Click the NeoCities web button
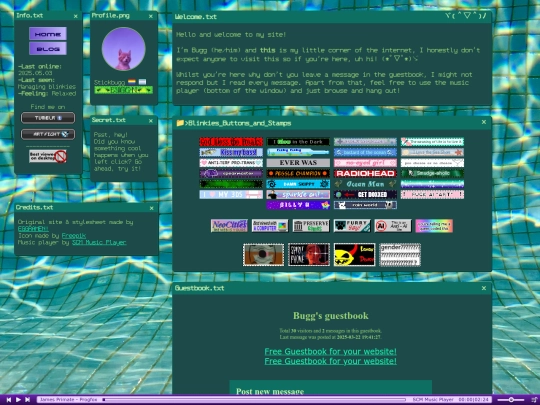The image size is (540, 405). 229,226
